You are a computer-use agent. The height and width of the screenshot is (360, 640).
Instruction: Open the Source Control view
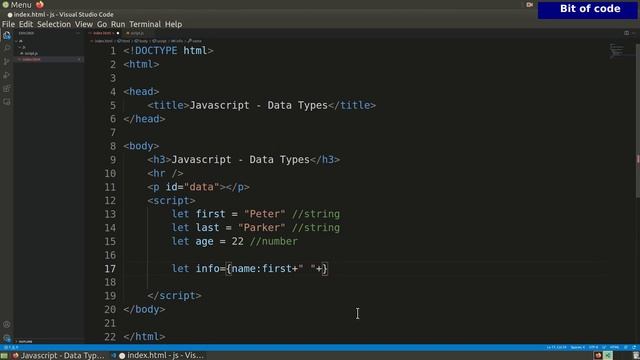tap(7, 62)
